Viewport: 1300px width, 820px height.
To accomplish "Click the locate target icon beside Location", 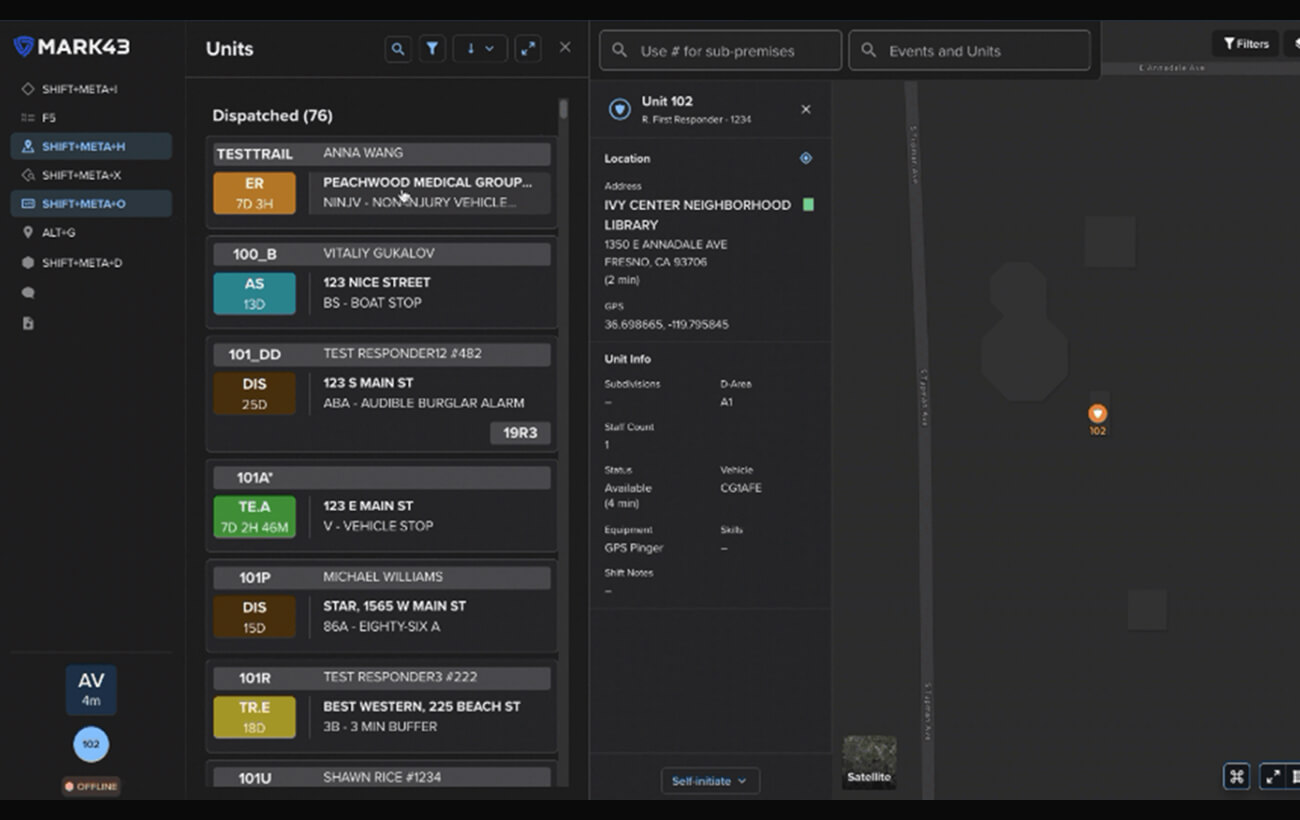I will coord(806,158).
